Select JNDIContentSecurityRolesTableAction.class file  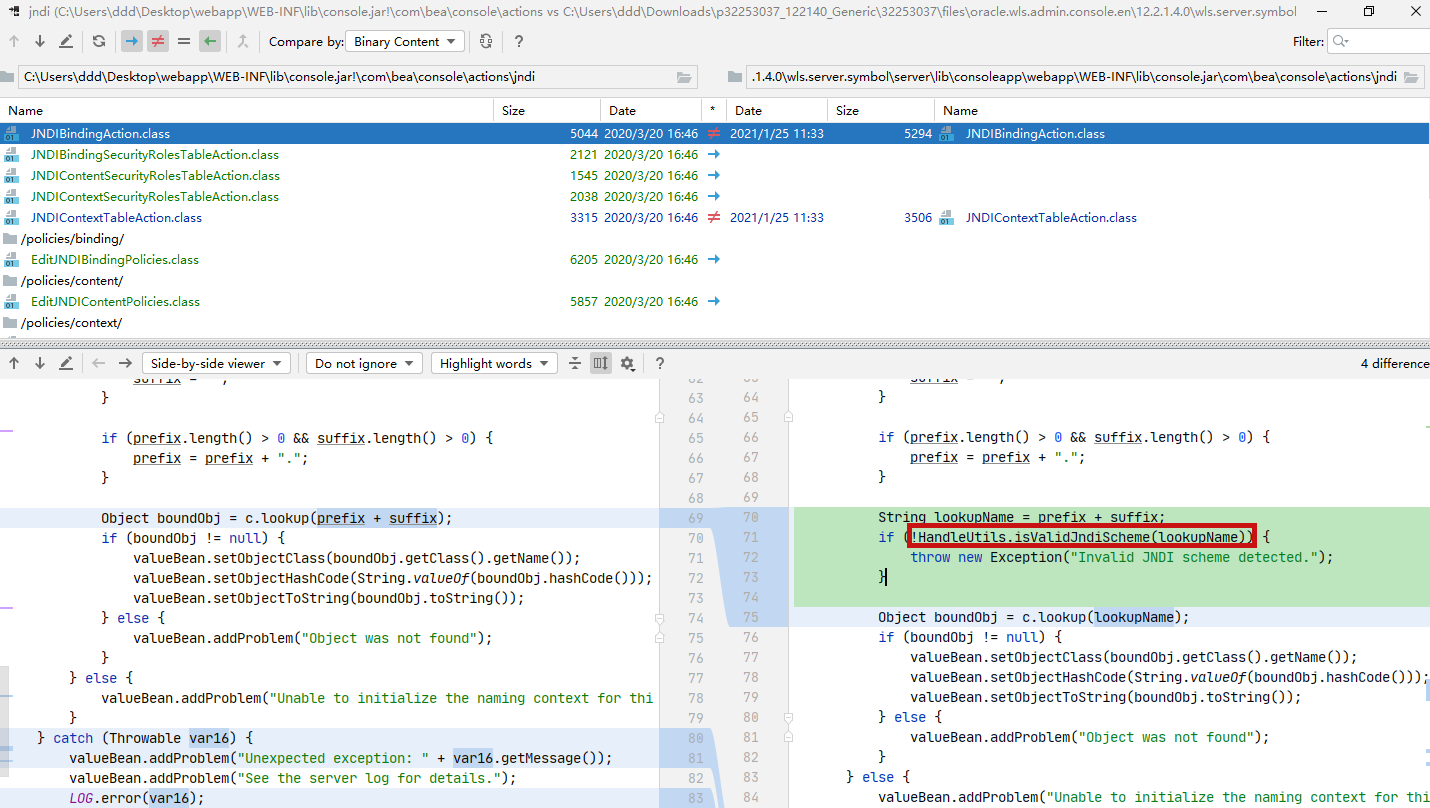155,175
